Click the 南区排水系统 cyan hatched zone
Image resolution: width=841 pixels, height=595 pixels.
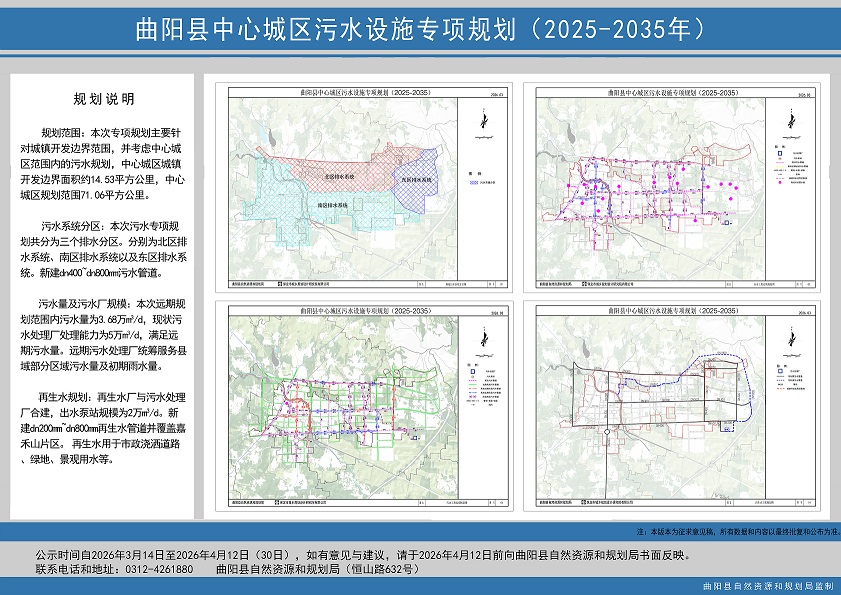(x=330, y=205)
